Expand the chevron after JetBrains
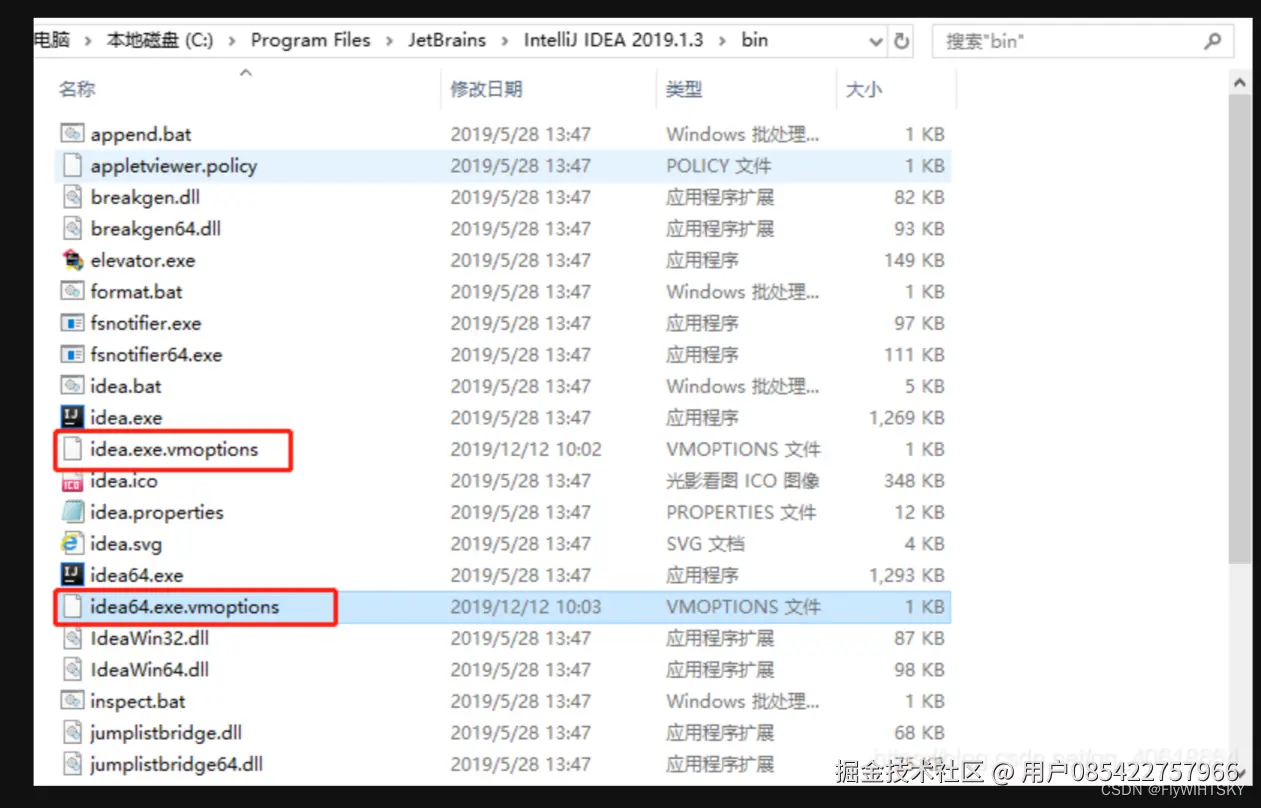 tap(505, 41)
